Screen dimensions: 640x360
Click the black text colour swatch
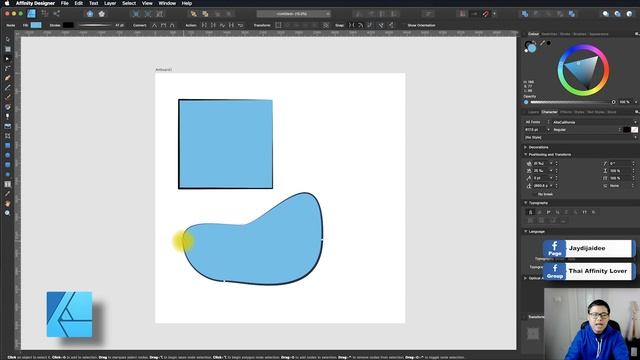coord(627,130)
